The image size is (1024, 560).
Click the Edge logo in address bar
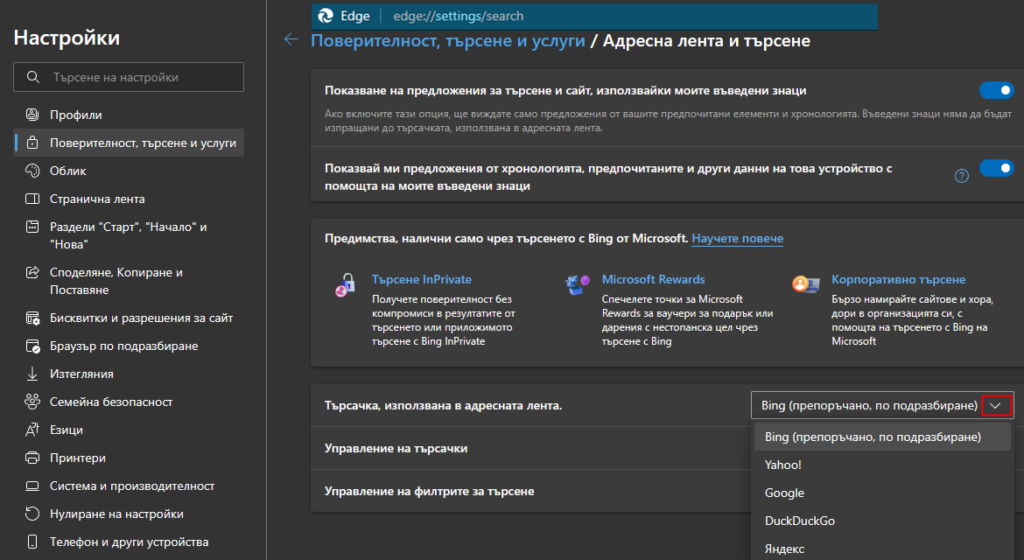click(x=325, y=16)
